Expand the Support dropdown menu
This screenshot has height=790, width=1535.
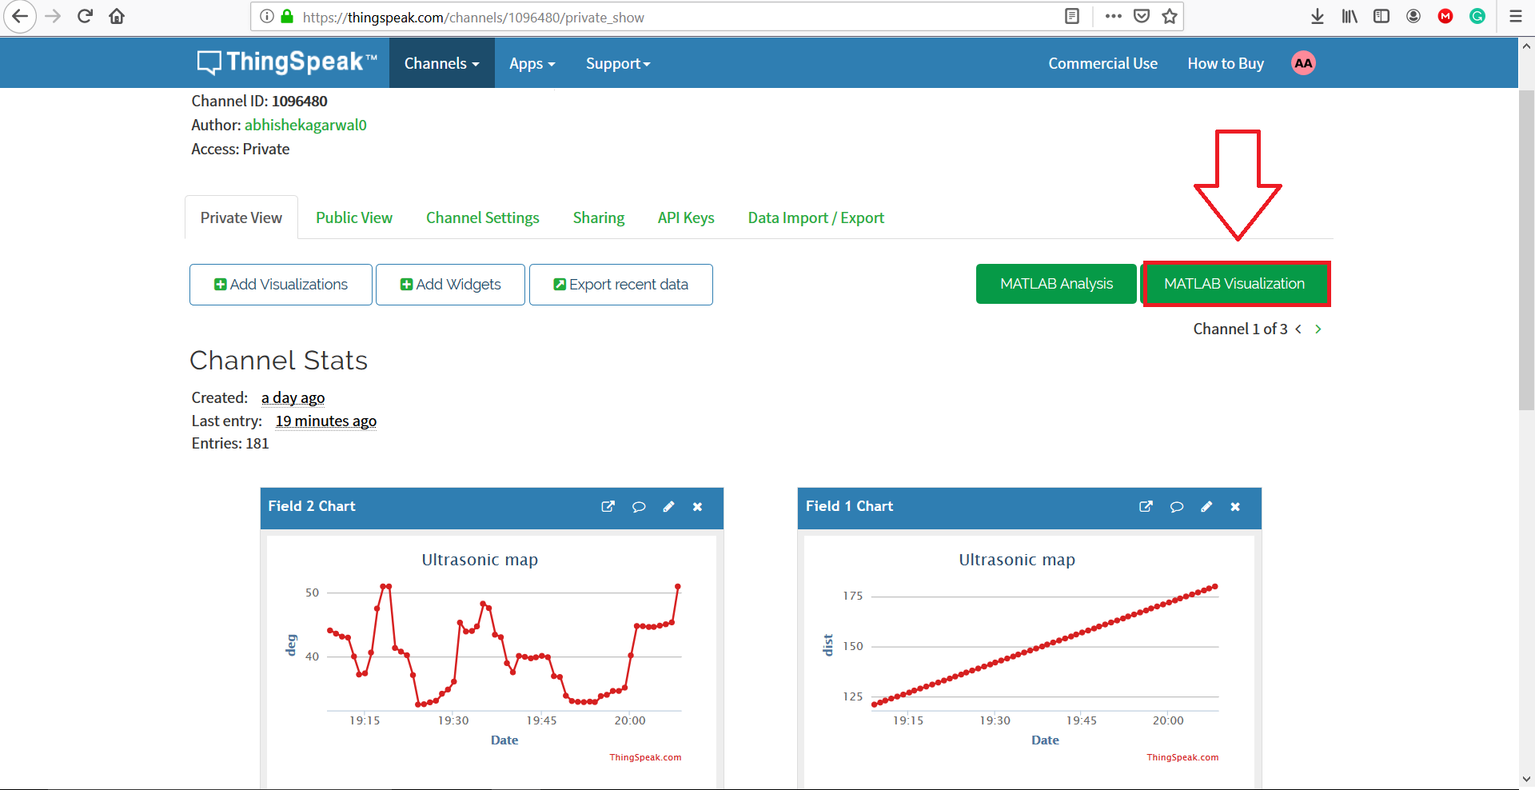(617, 63)
